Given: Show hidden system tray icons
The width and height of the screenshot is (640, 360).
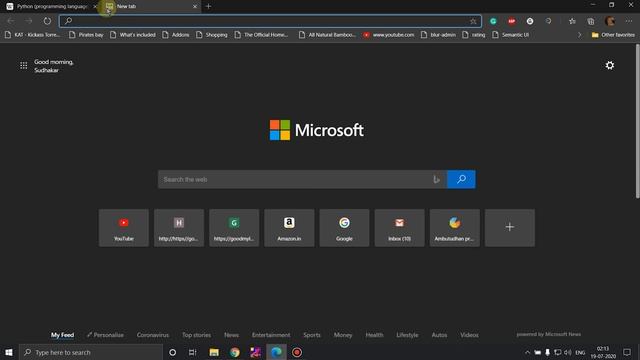Looking at the screenshot, I should (527, 352).
